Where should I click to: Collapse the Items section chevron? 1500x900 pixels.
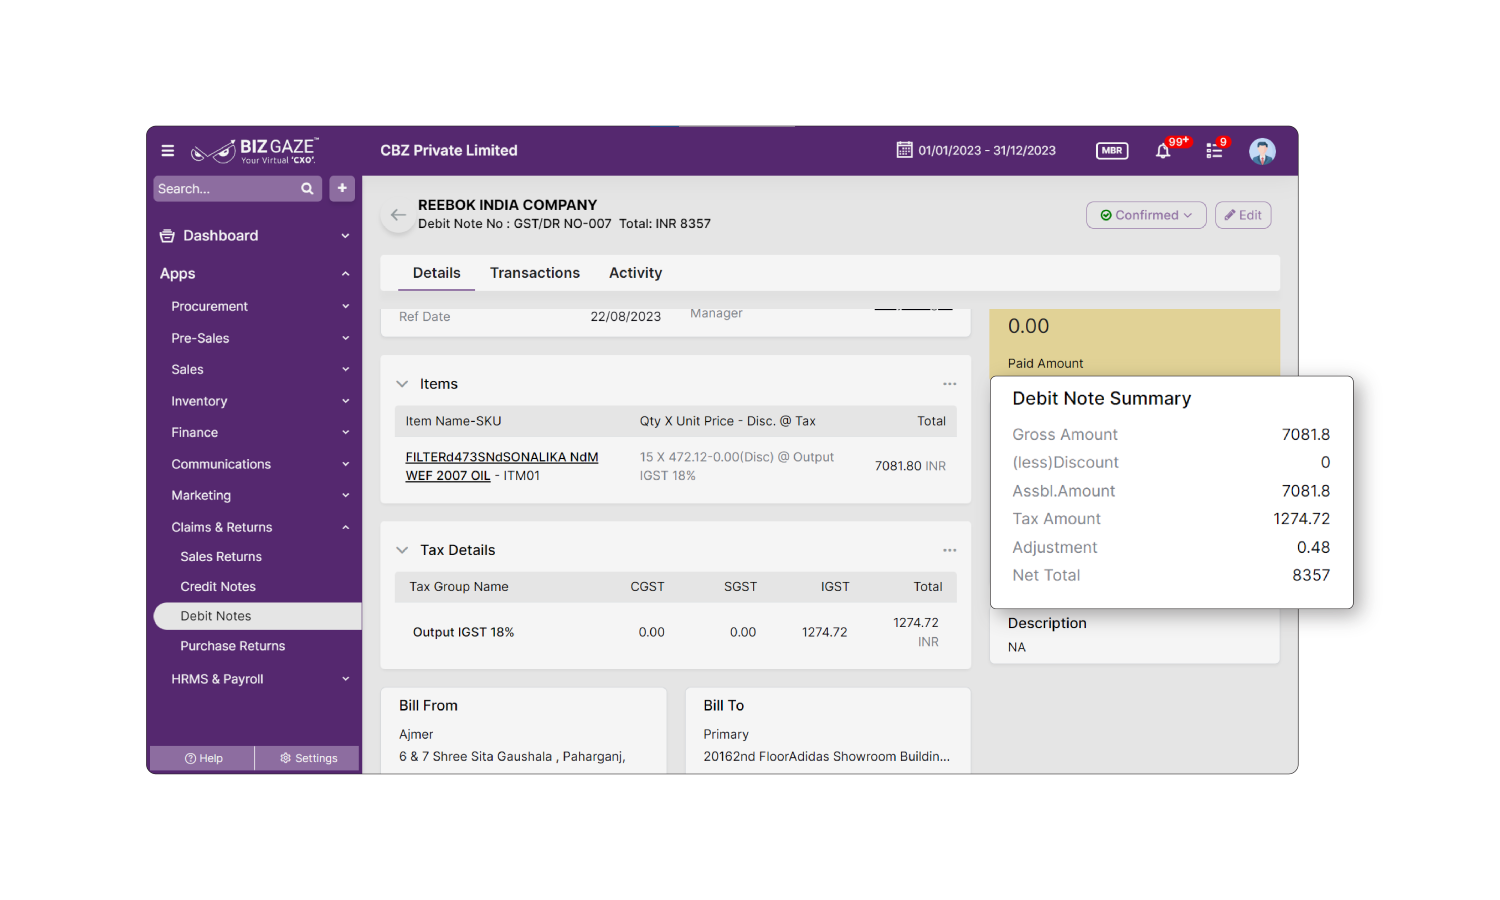point(402,384)
